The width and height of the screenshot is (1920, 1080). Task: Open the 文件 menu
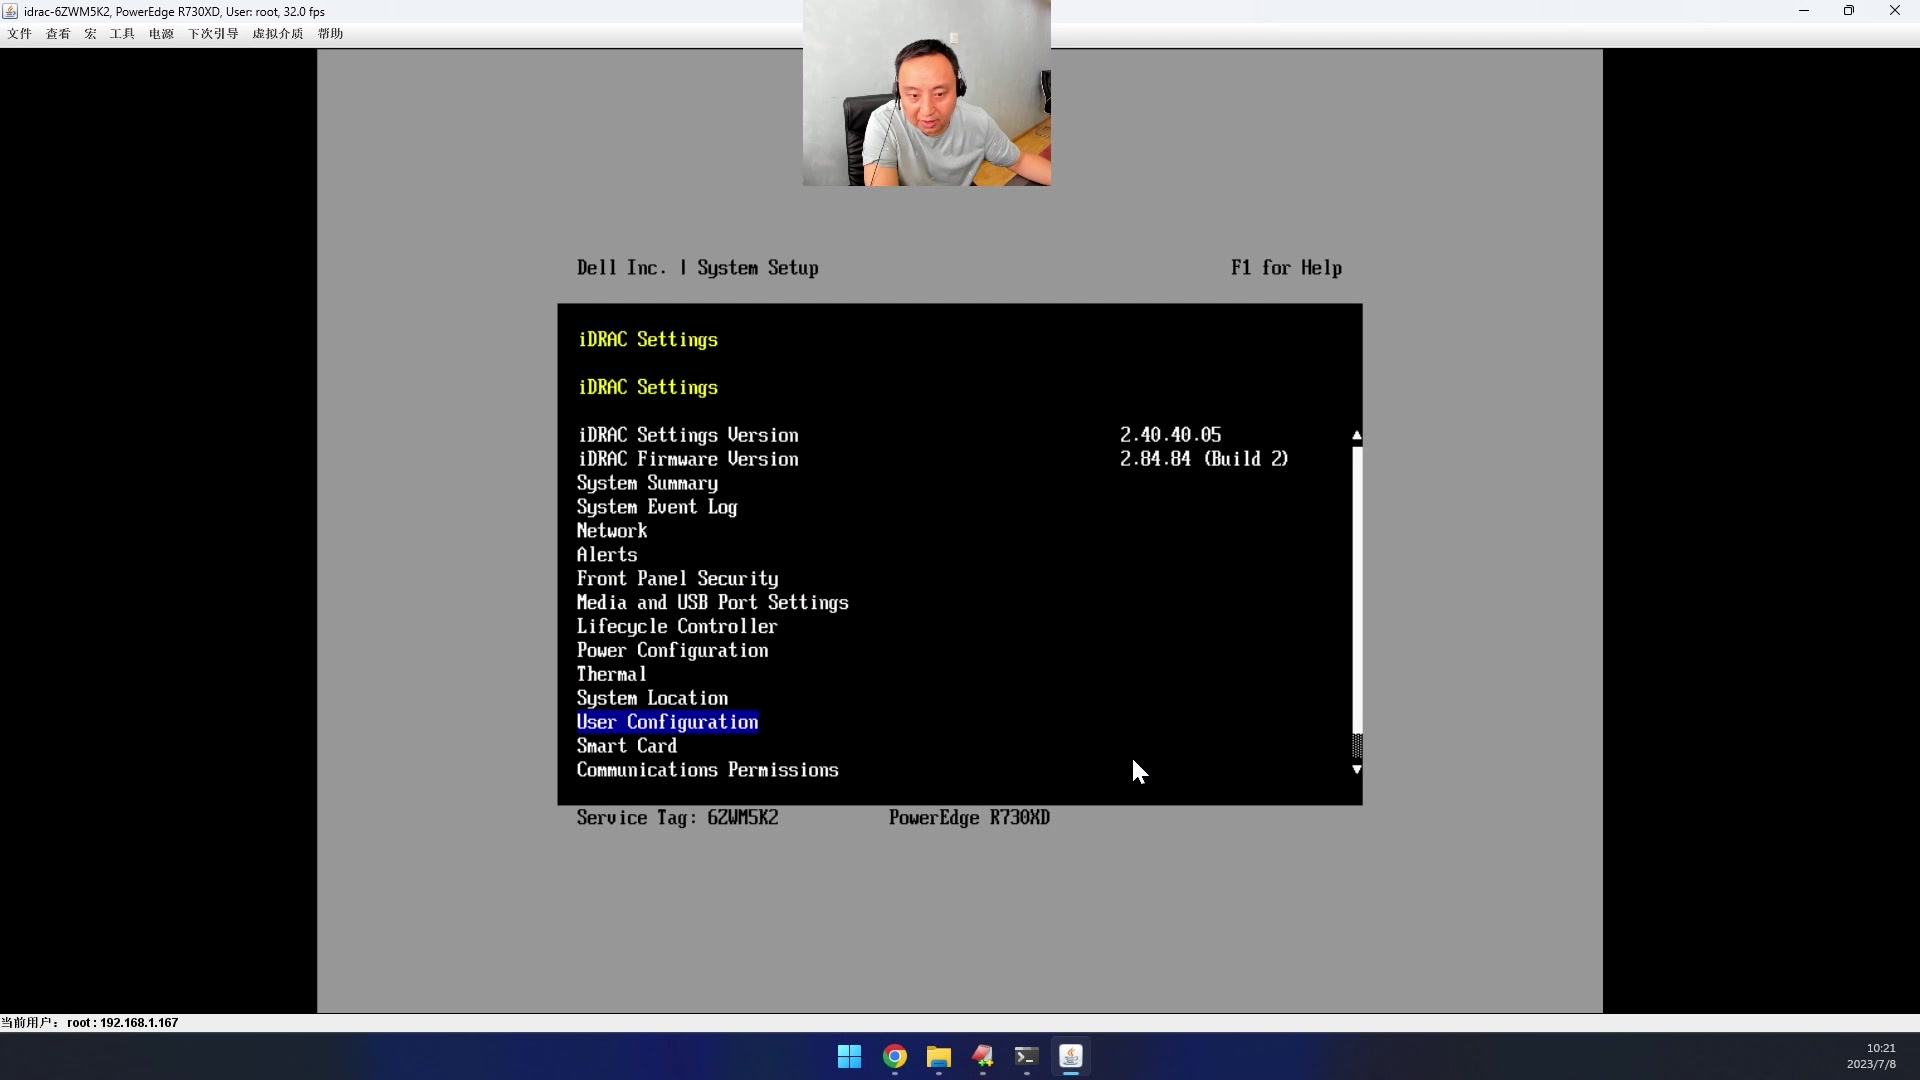[x=19, y=33]
